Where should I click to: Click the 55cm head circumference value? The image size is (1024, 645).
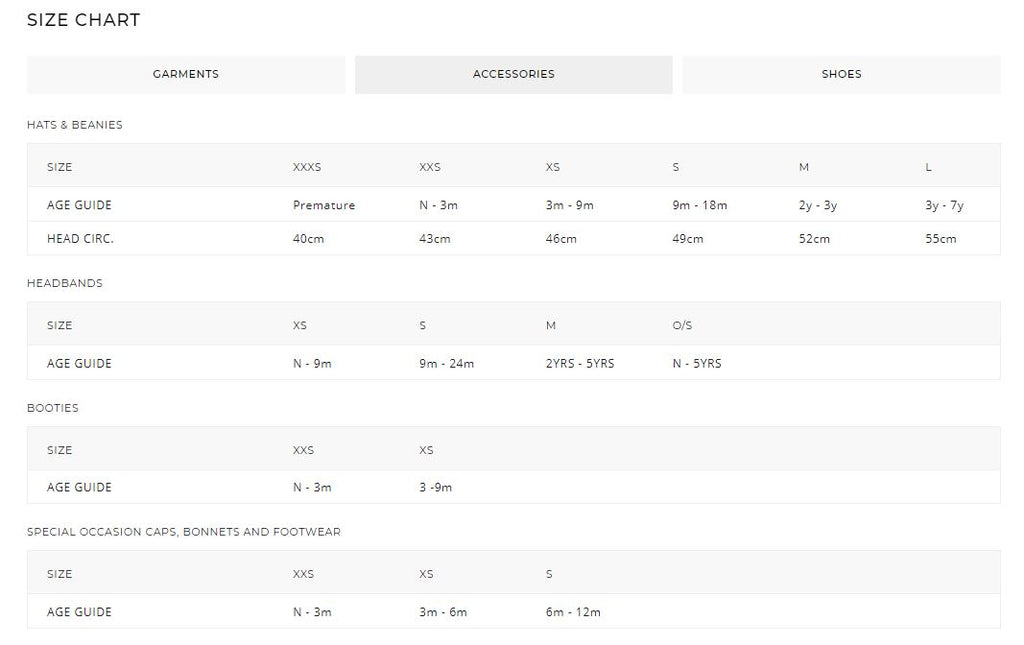tap(941, 239)
